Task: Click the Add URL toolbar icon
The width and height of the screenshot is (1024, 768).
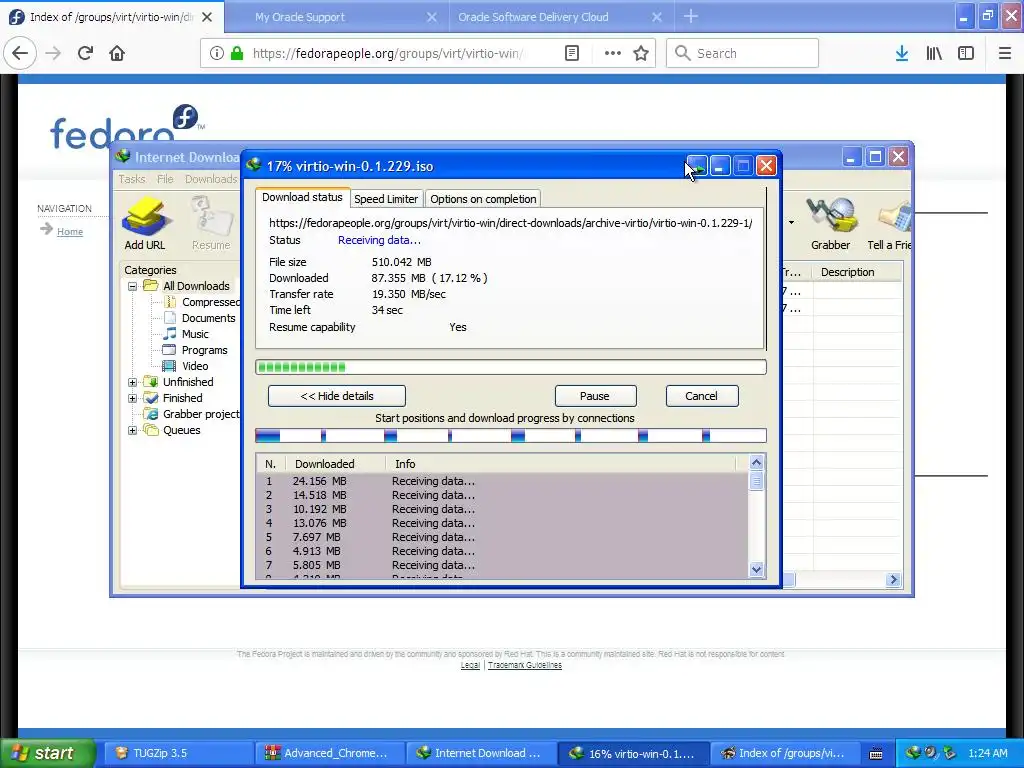Action: coord(145,224)
